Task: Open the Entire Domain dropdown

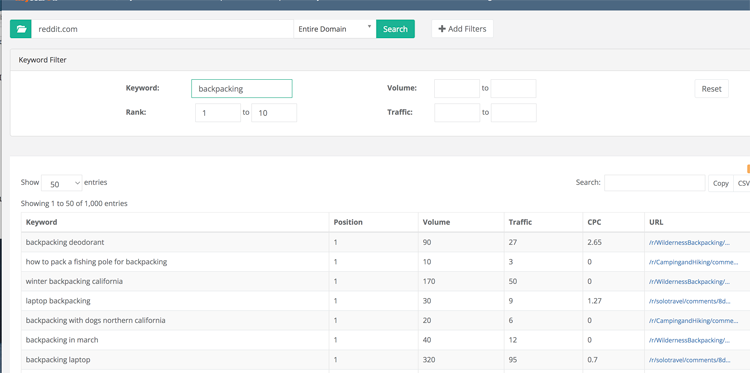Action: click(335, 29)
